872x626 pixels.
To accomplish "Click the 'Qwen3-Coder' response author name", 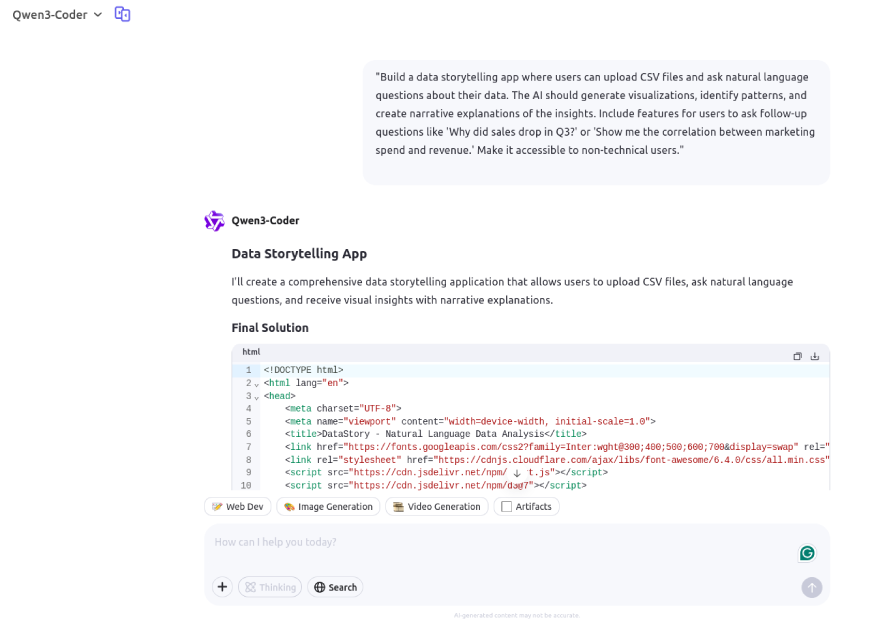I will coord(265,221).
